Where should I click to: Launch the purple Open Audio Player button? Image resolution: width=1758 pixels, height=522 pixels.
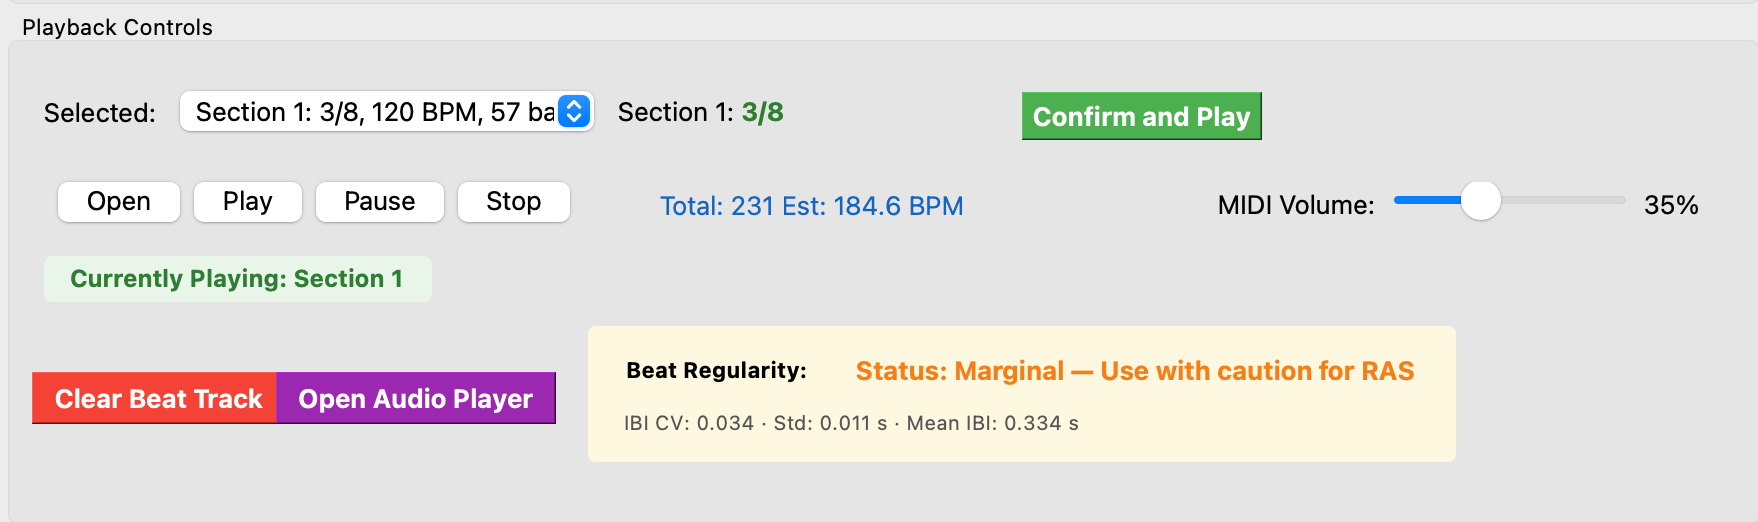coord(415,398)
